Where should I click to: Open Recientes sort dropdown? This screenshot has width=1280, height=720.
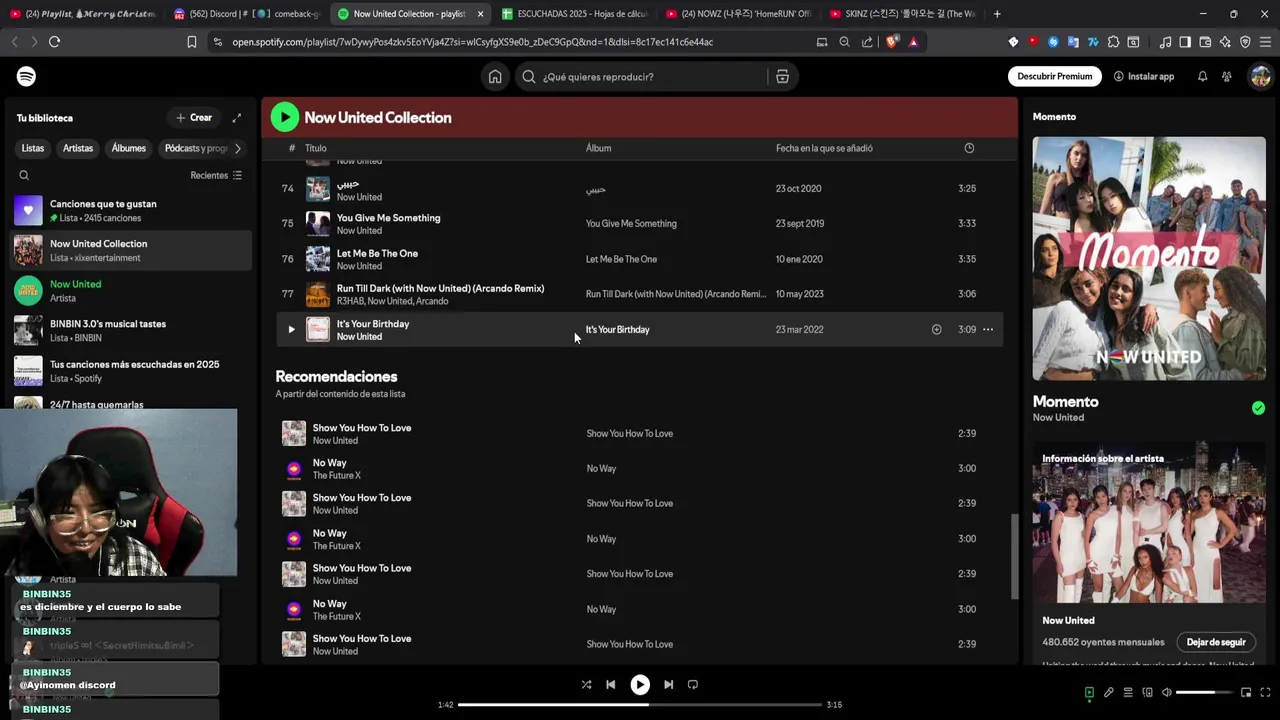point(216,175)
